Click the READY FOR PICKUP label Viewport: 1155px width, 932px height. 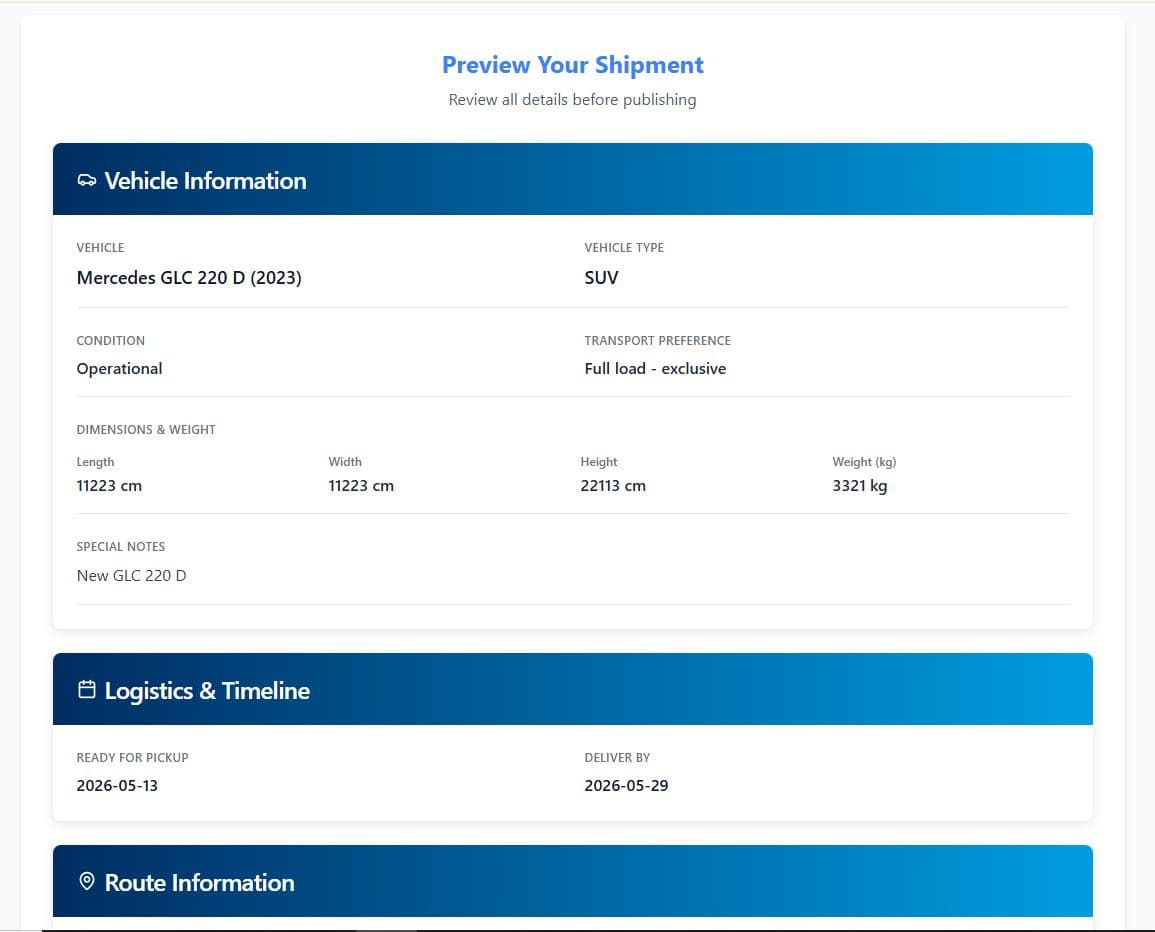click(133, 757)
